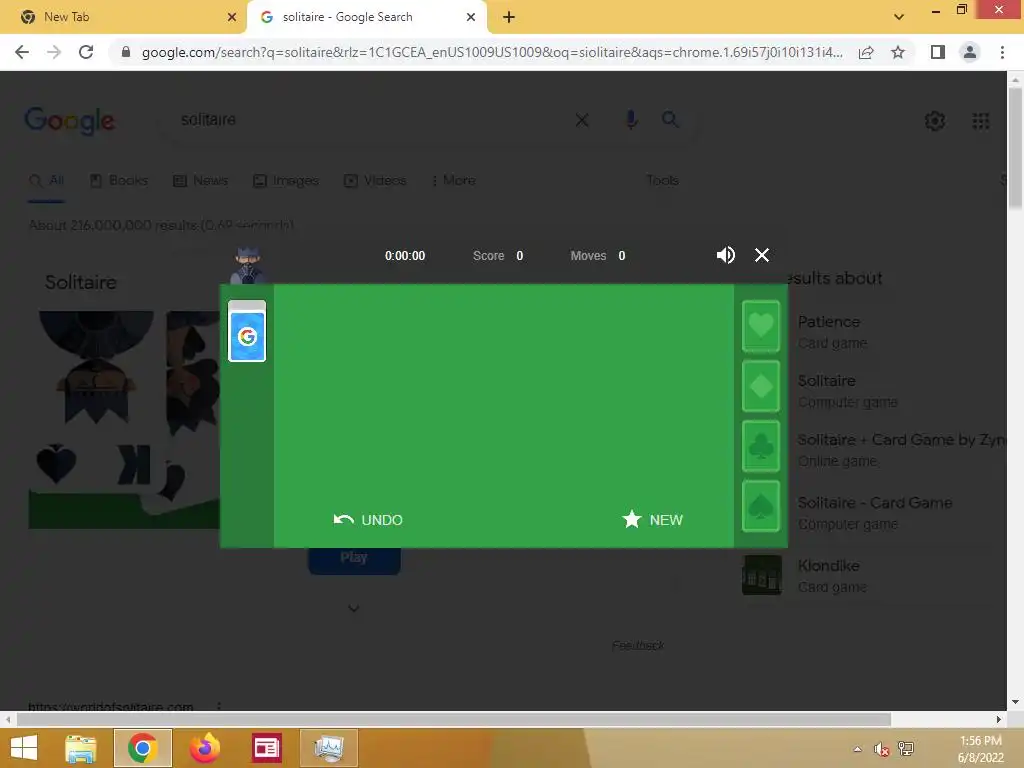
Task: Select the hearts foundation pile
Action: [761, 326]
